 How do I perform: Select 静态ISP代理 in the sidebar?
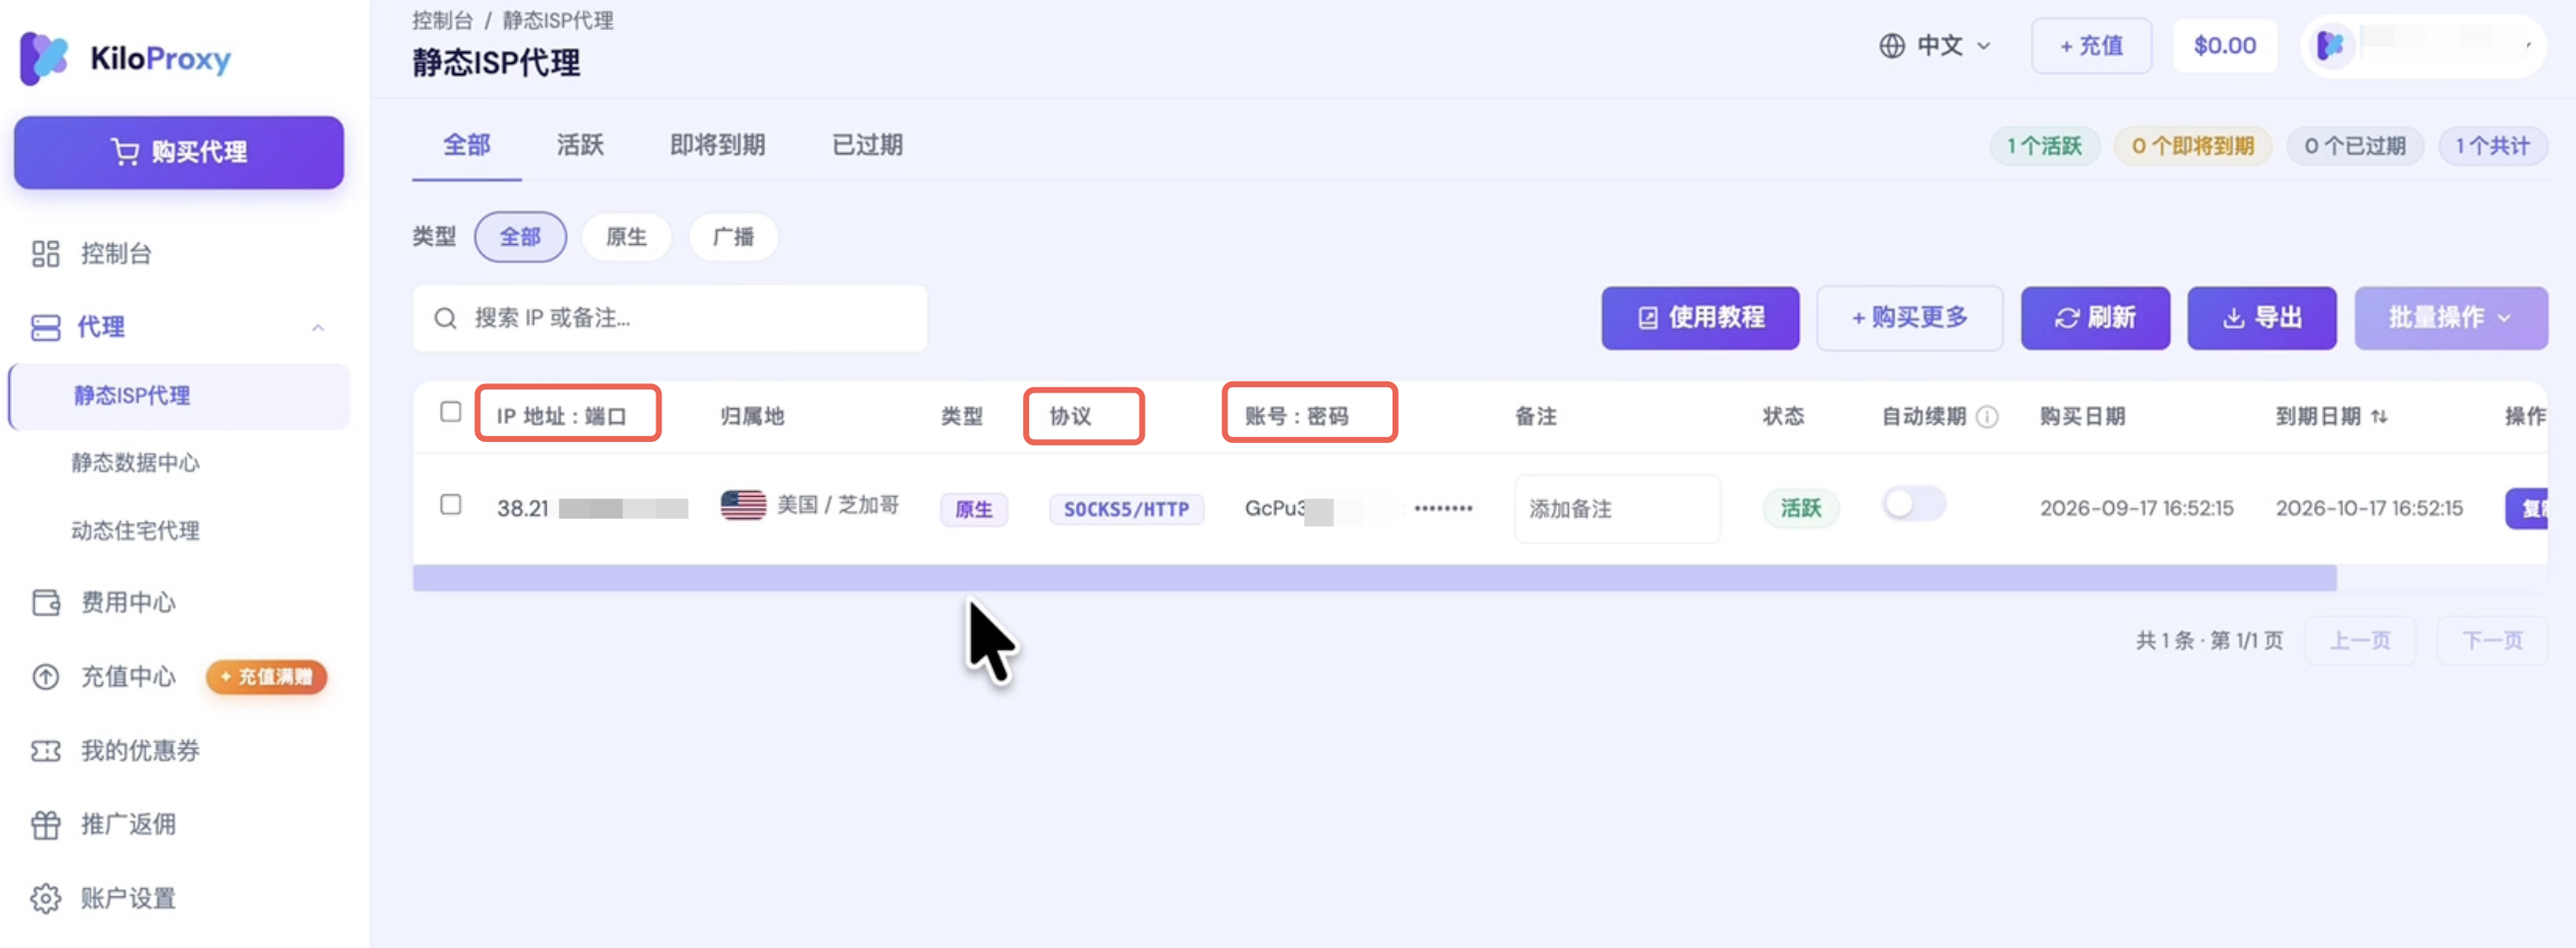pyautogui.click(x=180, y=396)
